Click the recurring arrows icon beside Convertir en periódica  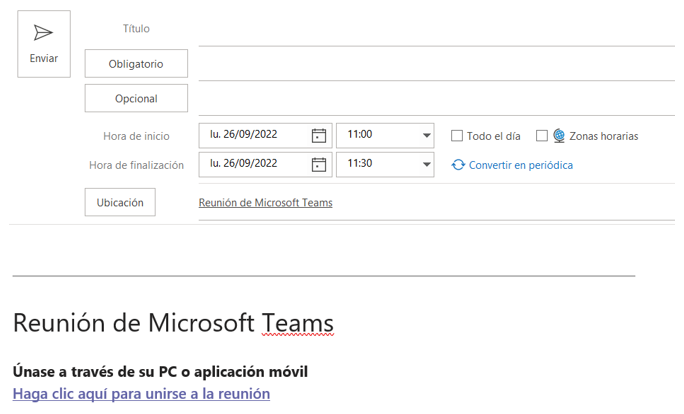pos(458,165)
